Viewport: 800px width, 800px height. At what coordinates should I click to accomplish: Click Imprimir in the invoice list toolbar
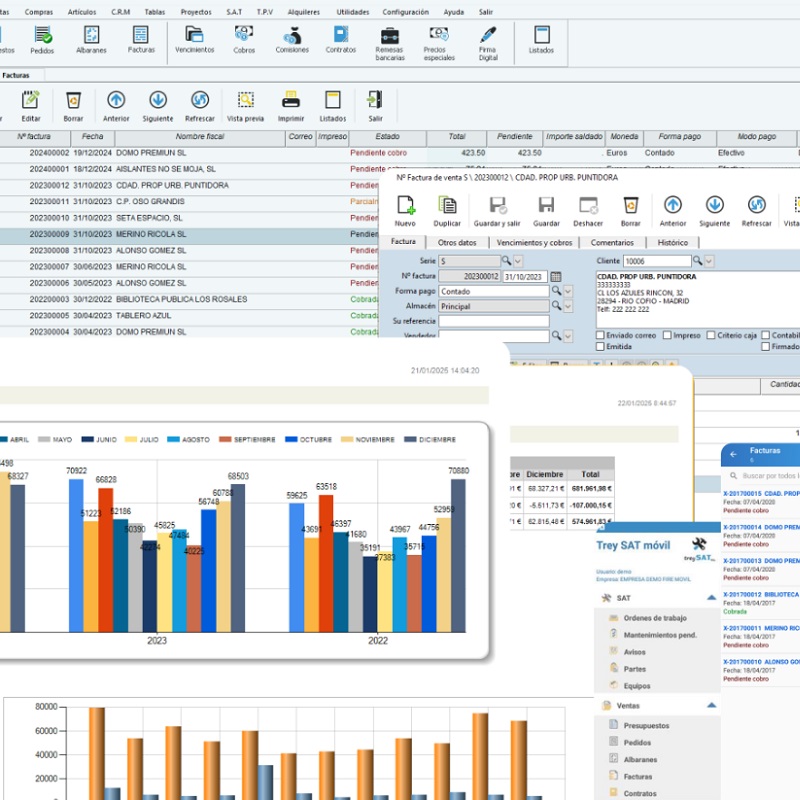291,106
